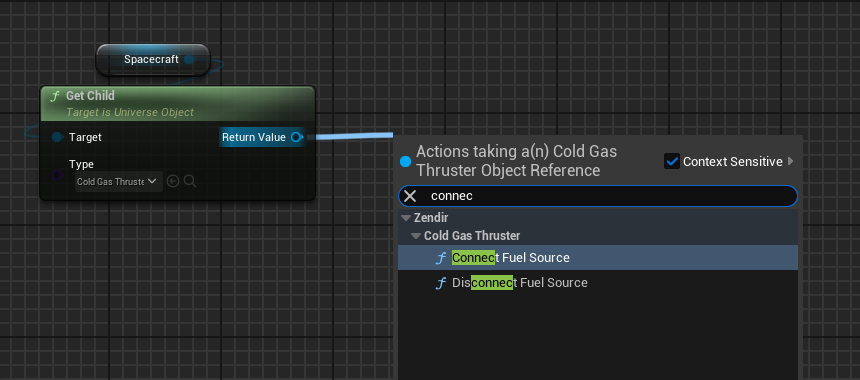Open the Type dropdown showing Cold Gas Thruster
Viewport: 860px width, 380px height.
(118, 182)
